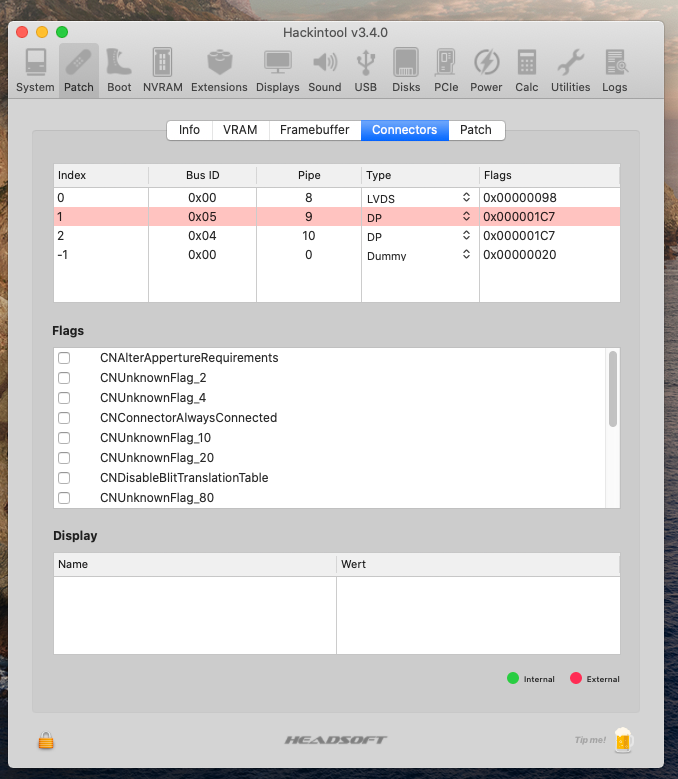The height and width of the screenshot is (779, 678).
Task: Enable CNUnknownFlag_4 checkbox
Action: pos(64,398)
